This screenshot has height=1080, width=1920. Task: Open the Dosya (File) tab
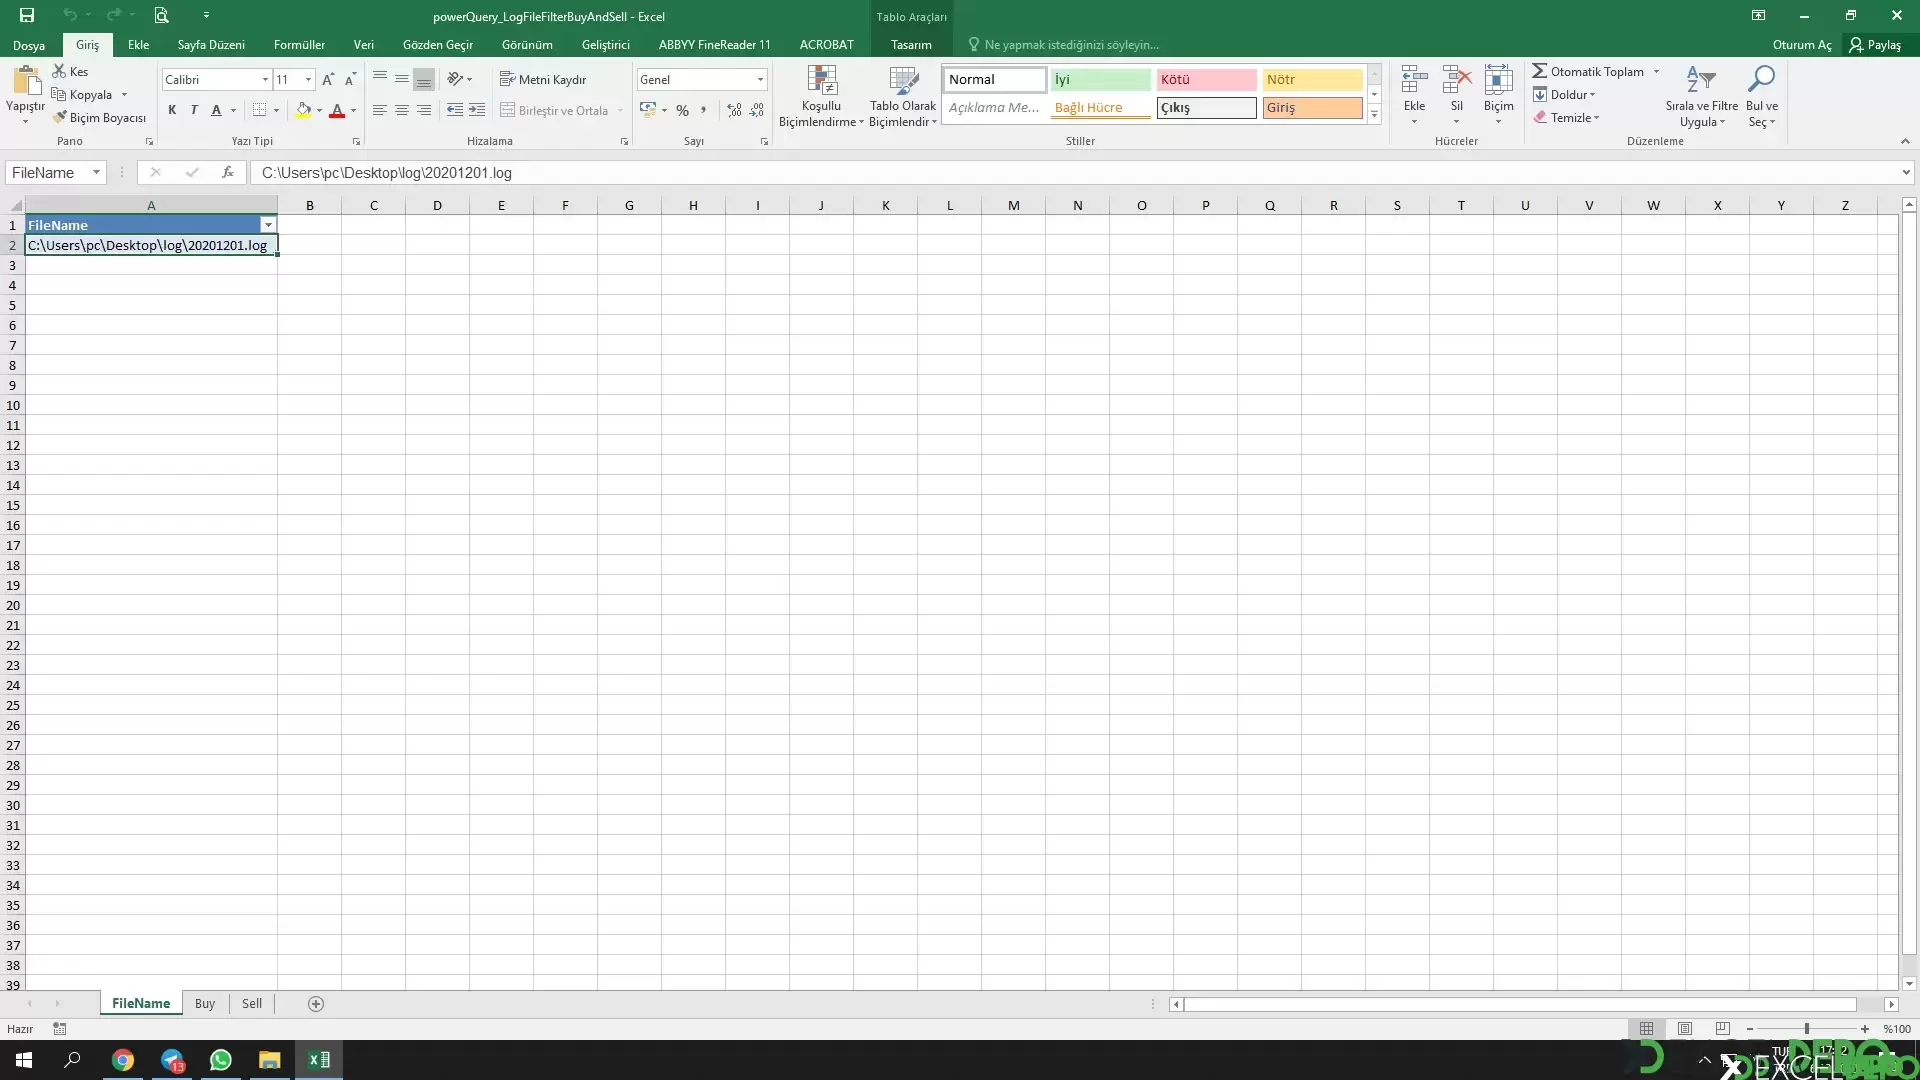coord(29,45)
